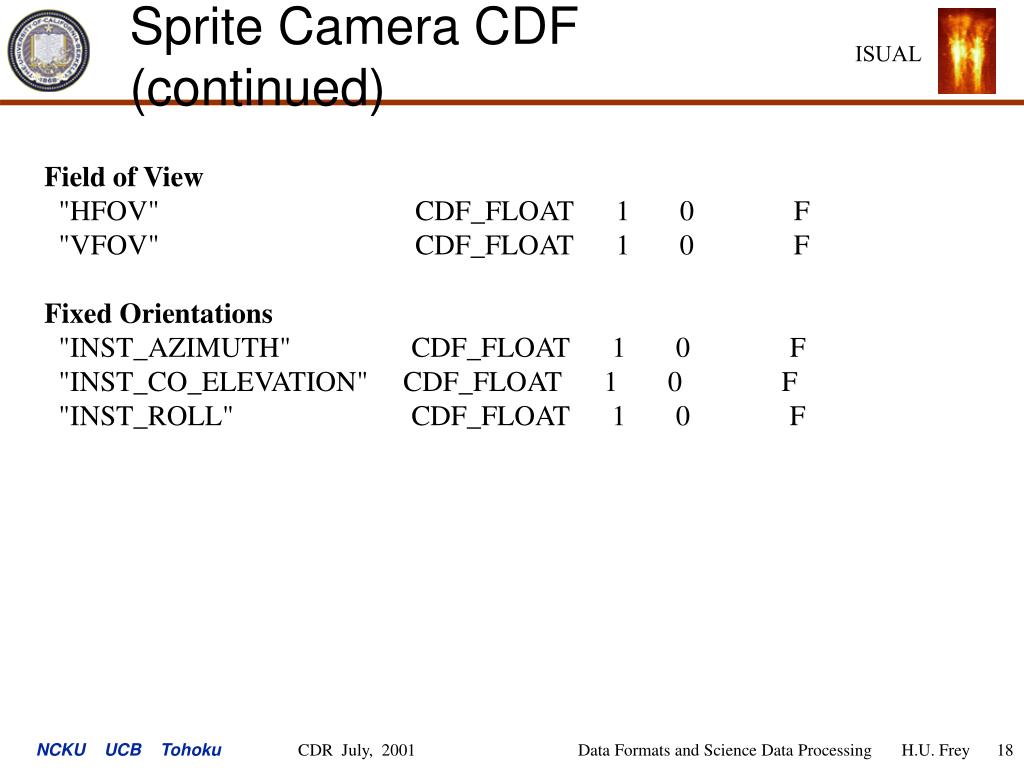Click the NCKU footer label

point(61,750)
